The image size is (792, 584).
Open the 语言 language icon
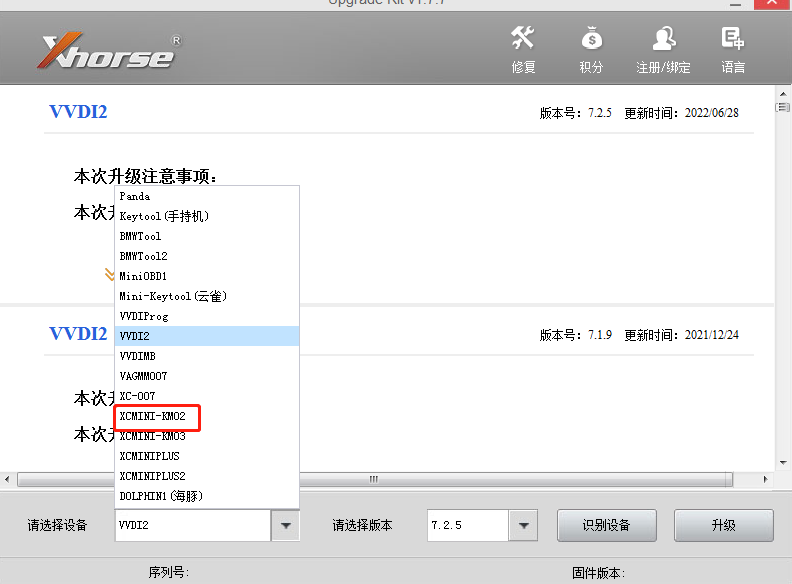pos(732,38)
